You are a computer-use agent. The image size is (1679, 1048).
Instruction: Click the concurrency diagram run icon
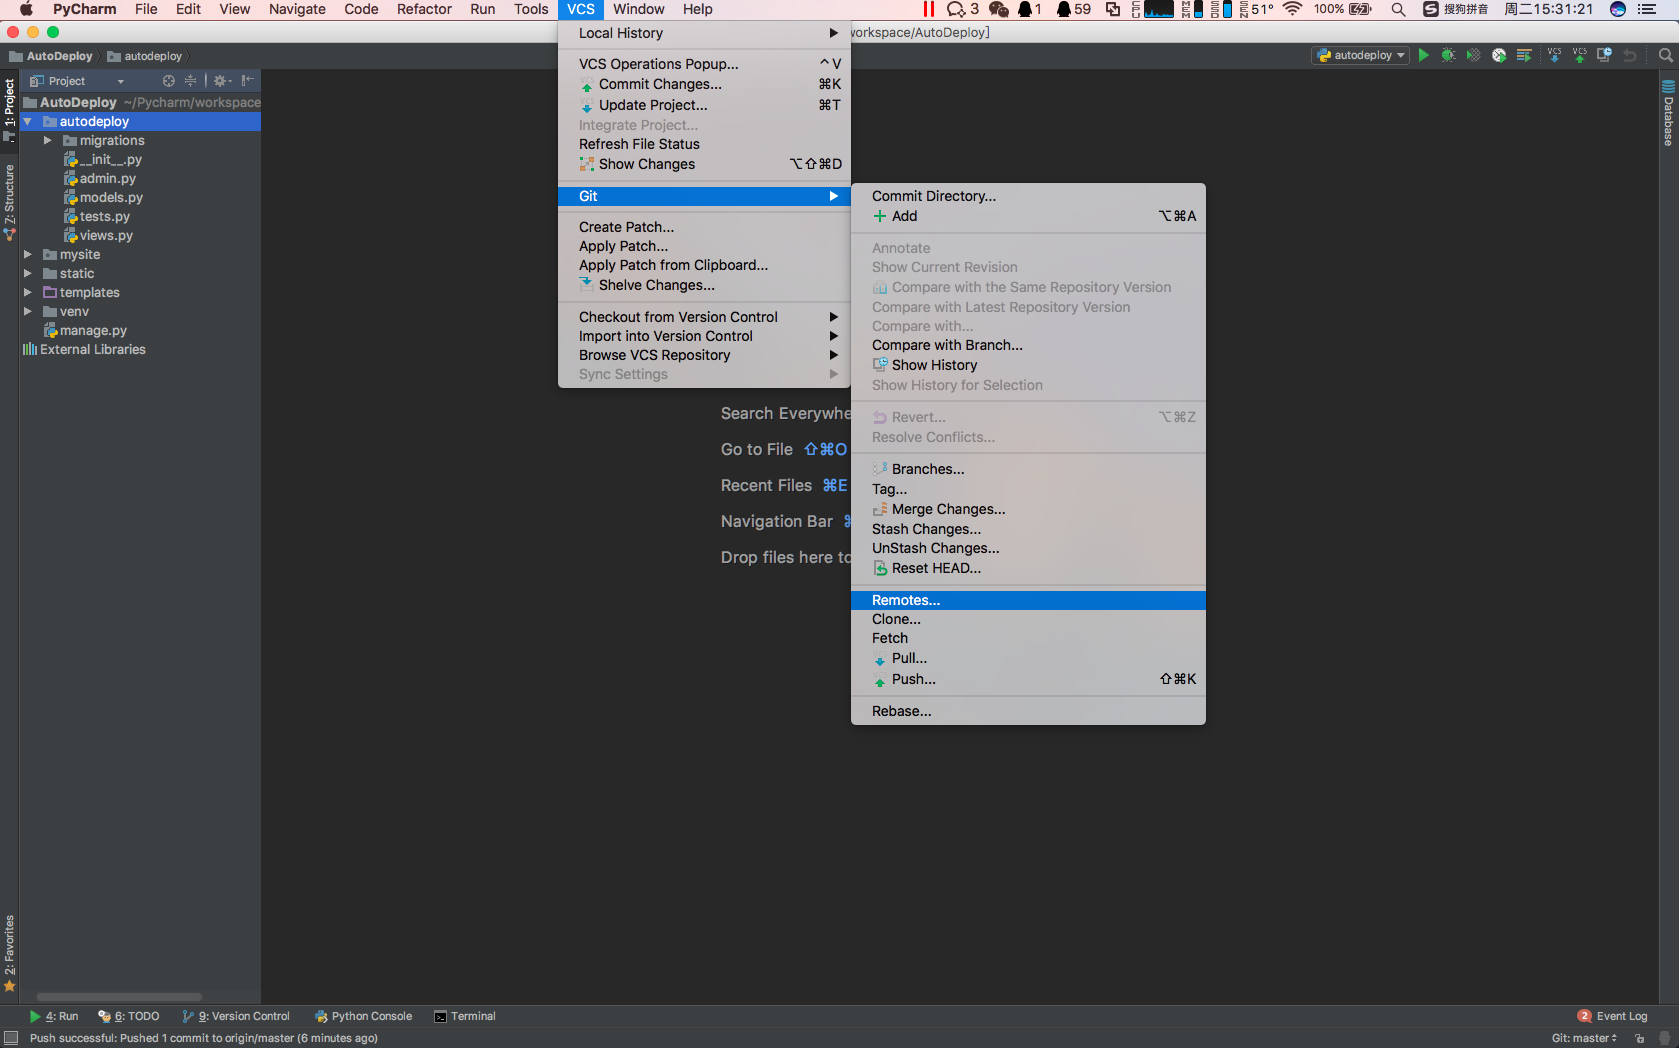tap(1524, 55)
